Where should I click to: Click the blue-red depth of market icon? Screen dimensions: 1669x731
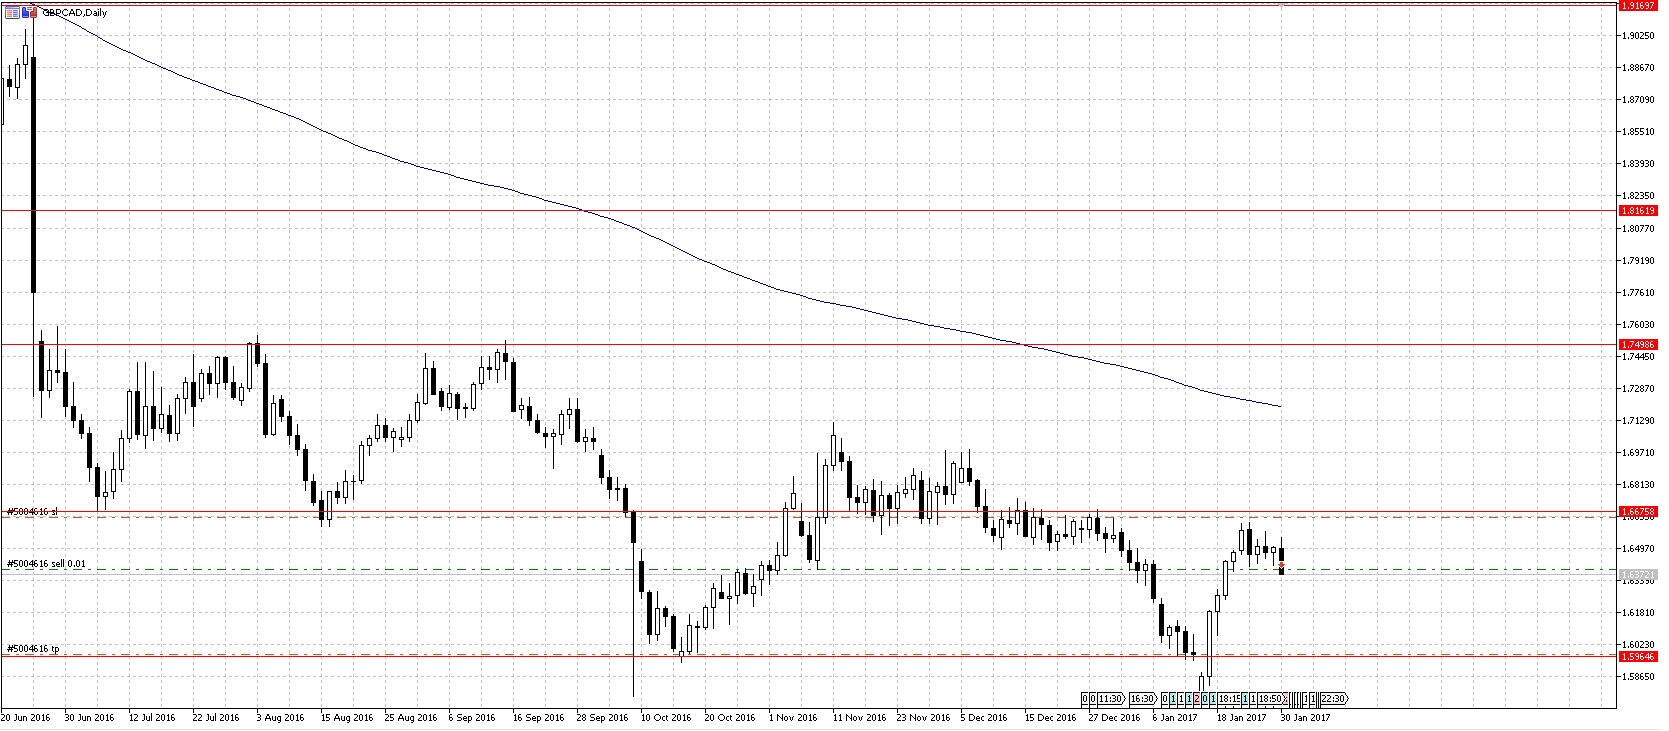point(29,13)
